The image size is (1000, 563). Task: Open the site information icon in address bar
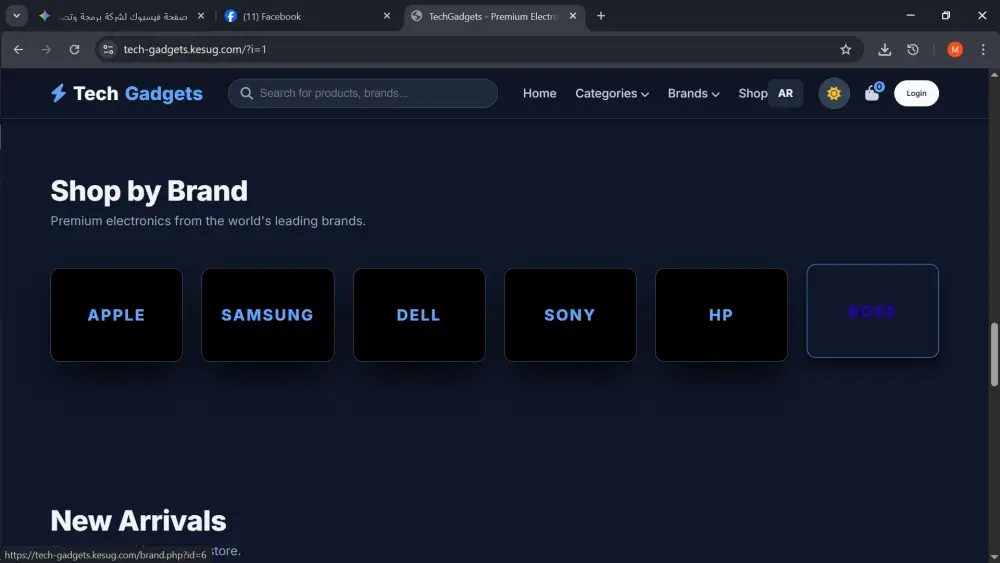pyautogui.click(x=108, y=49)
